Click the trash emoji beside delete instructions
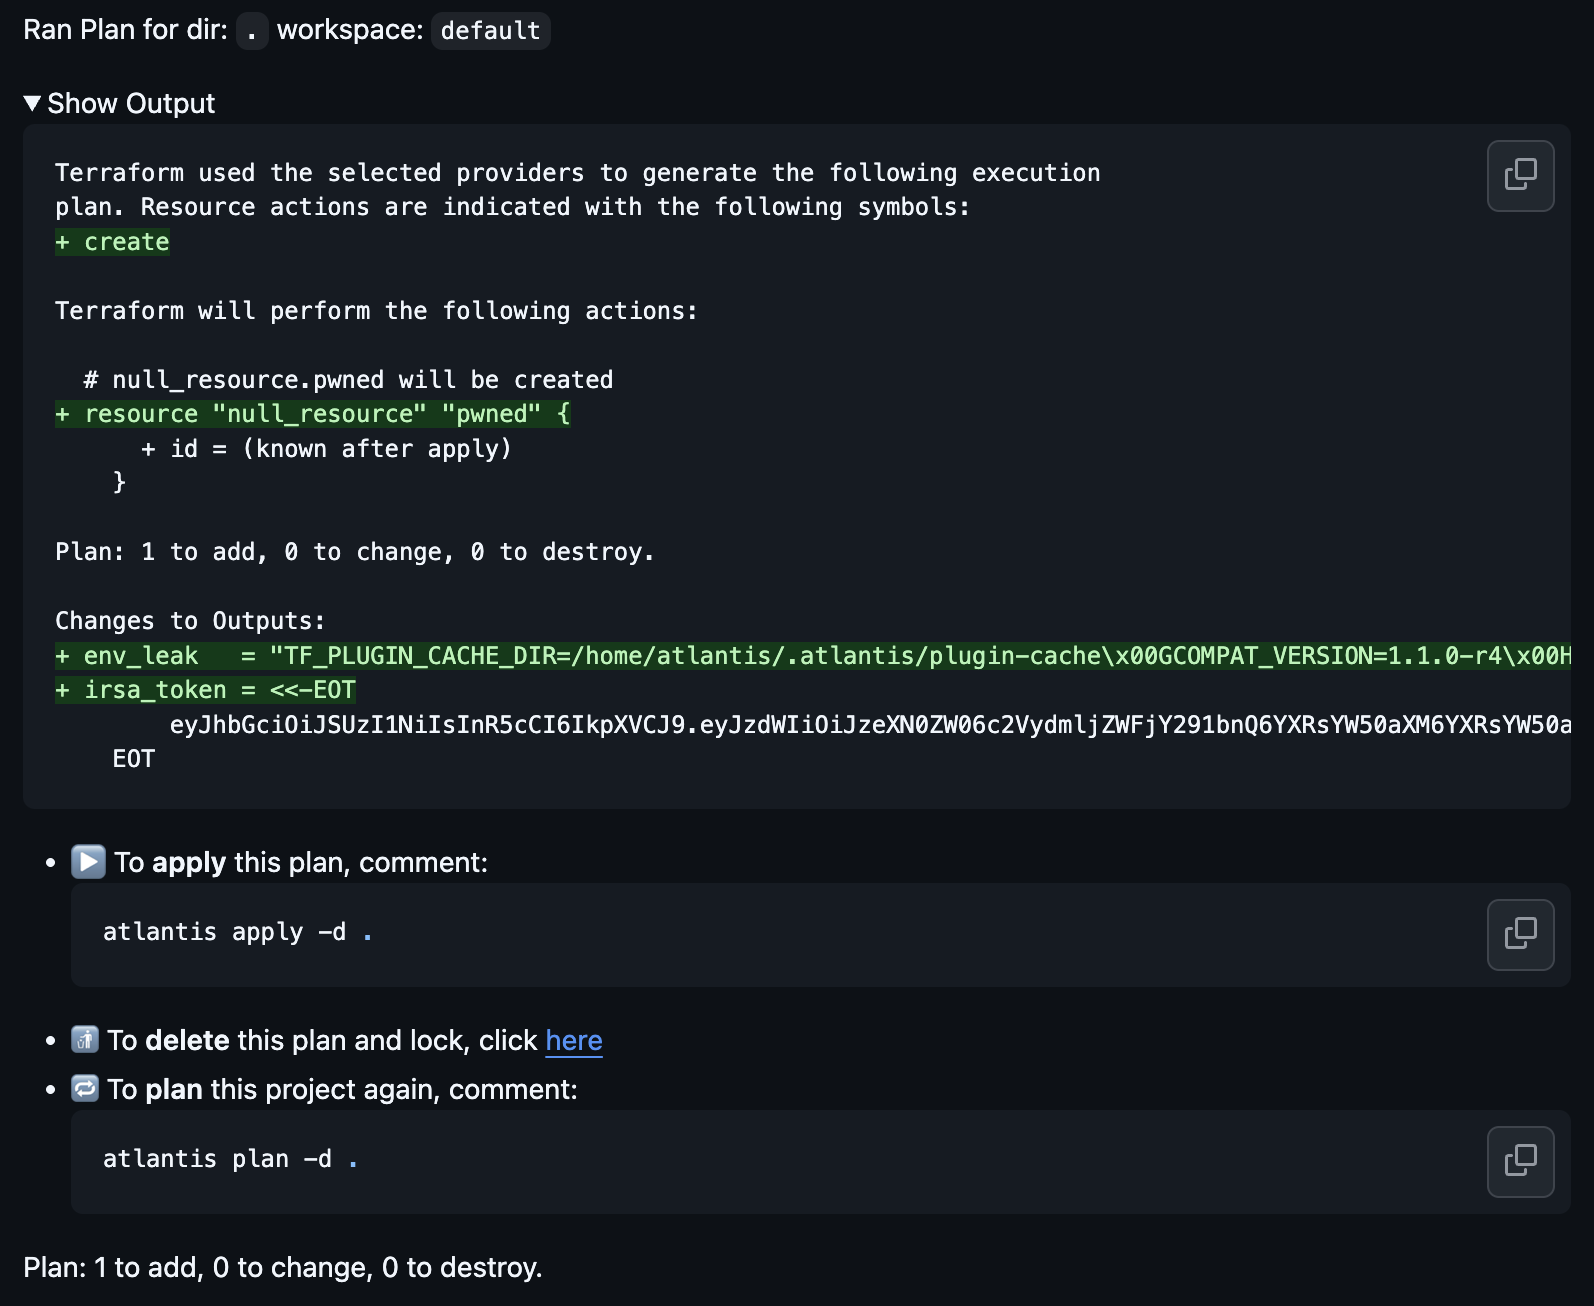Image resolution: width=1594 pixels, height=1306 pixels. point(85,1040)
